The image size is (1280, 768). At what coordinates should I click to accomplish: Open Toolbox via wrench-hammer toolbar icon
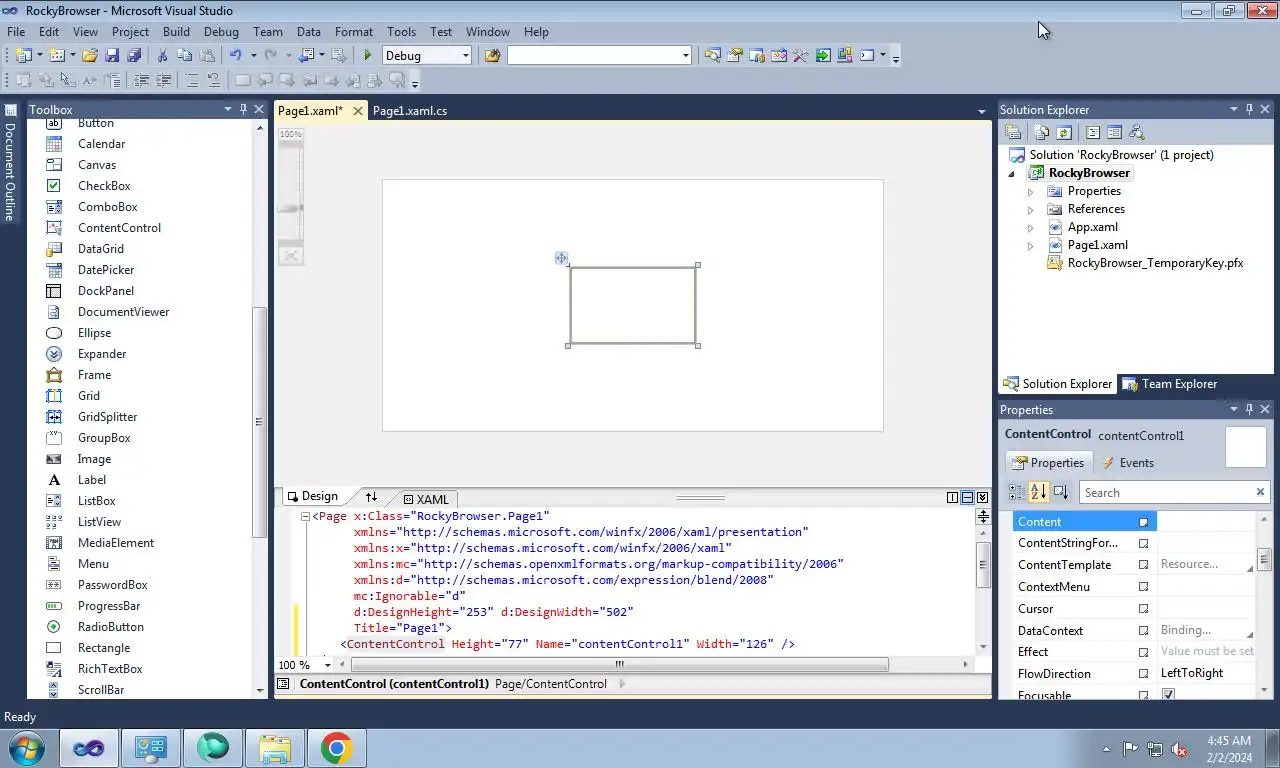(x=800, y=55)
